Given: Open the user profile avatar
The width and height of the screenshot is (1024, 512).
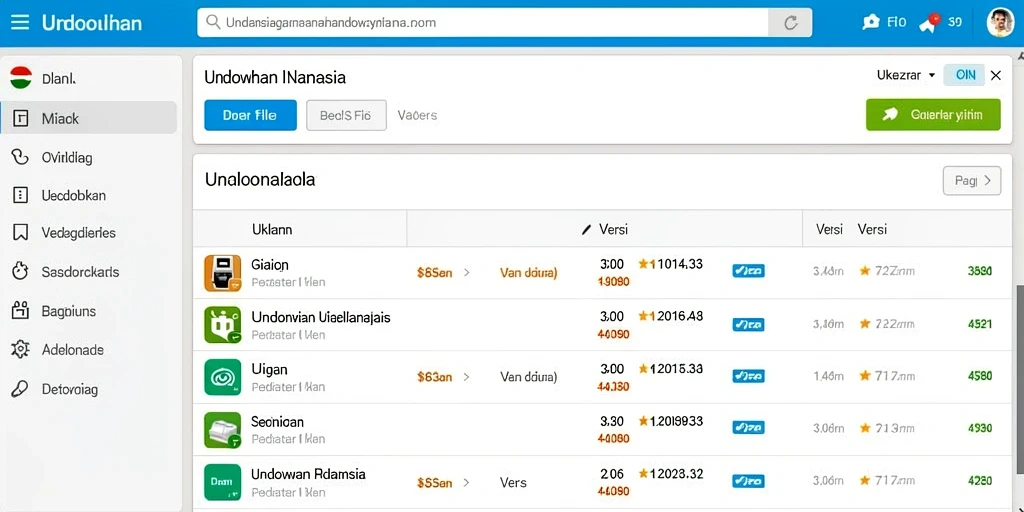Looking at the screenshot, I should pyautogui.click(x=1000, y=23).
